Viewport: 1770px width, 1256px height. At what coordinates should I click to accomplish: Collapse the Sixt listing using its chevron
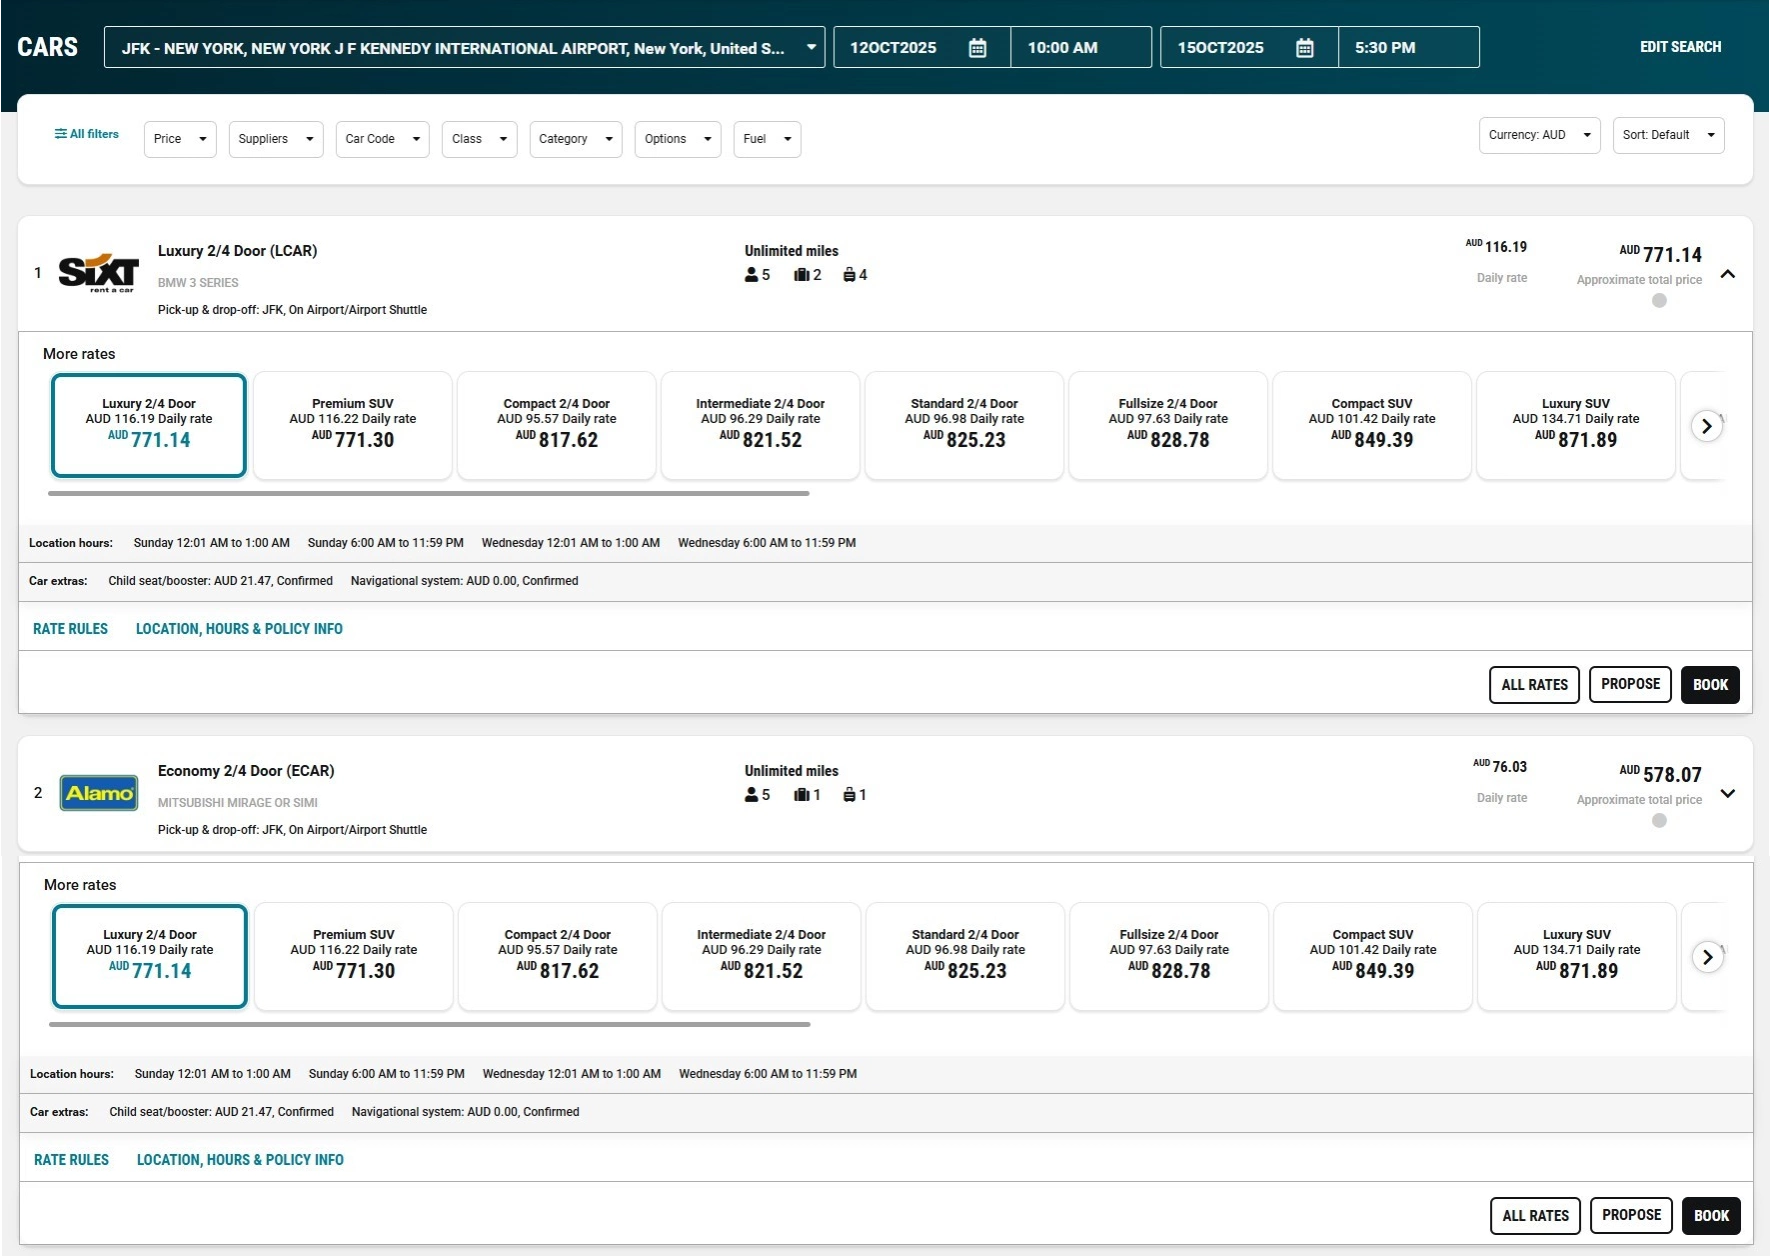(x=1728, y=273)
